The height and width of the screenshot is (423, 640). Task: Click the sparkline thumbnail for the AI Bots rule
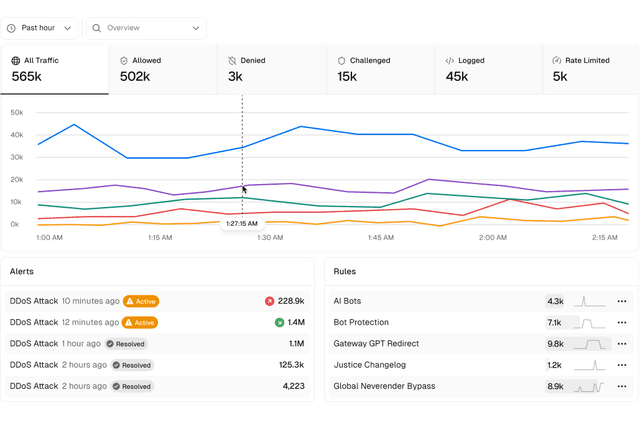click(x=590, y=301)
